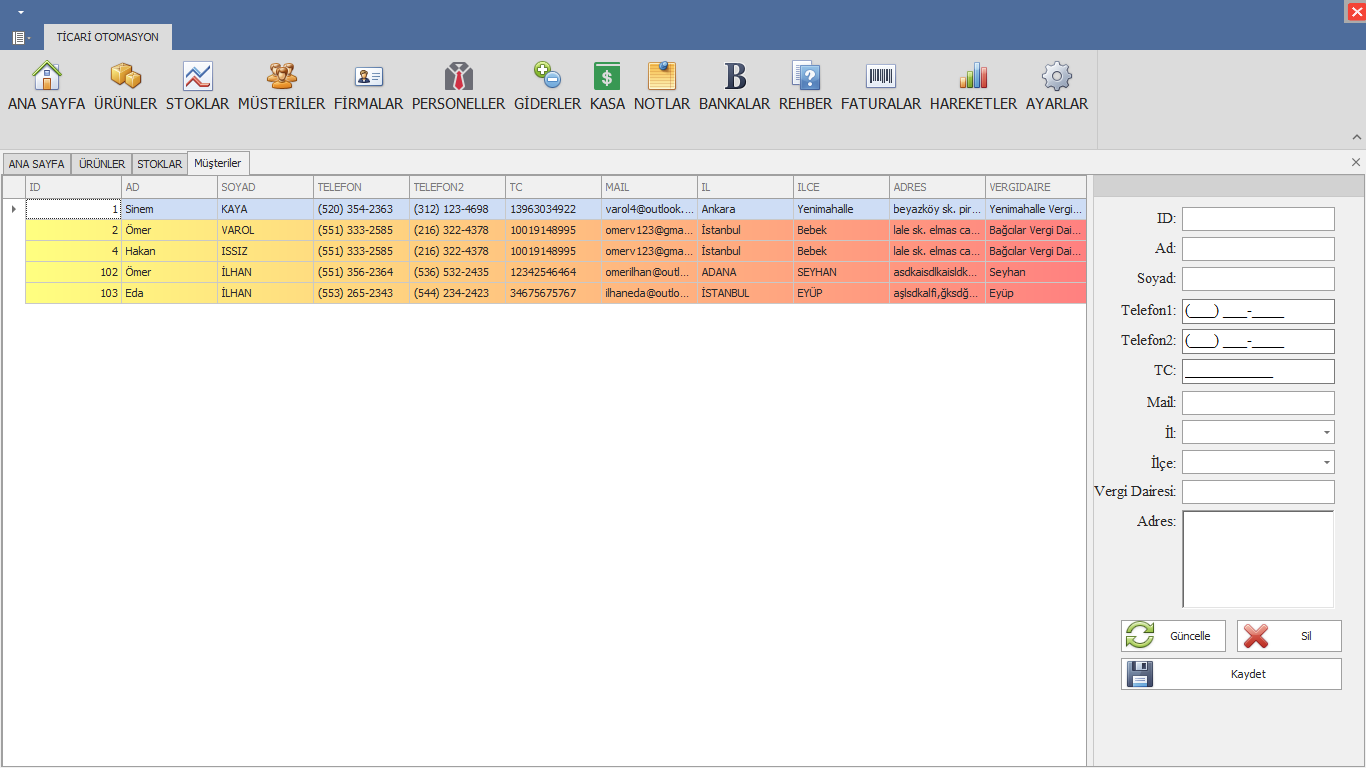Image resolution: width=1366 pixels, height=768 pixels.
Task: Switch to the STOKLAR document tab
Action: pyautogui.click(x=160, y=164)
